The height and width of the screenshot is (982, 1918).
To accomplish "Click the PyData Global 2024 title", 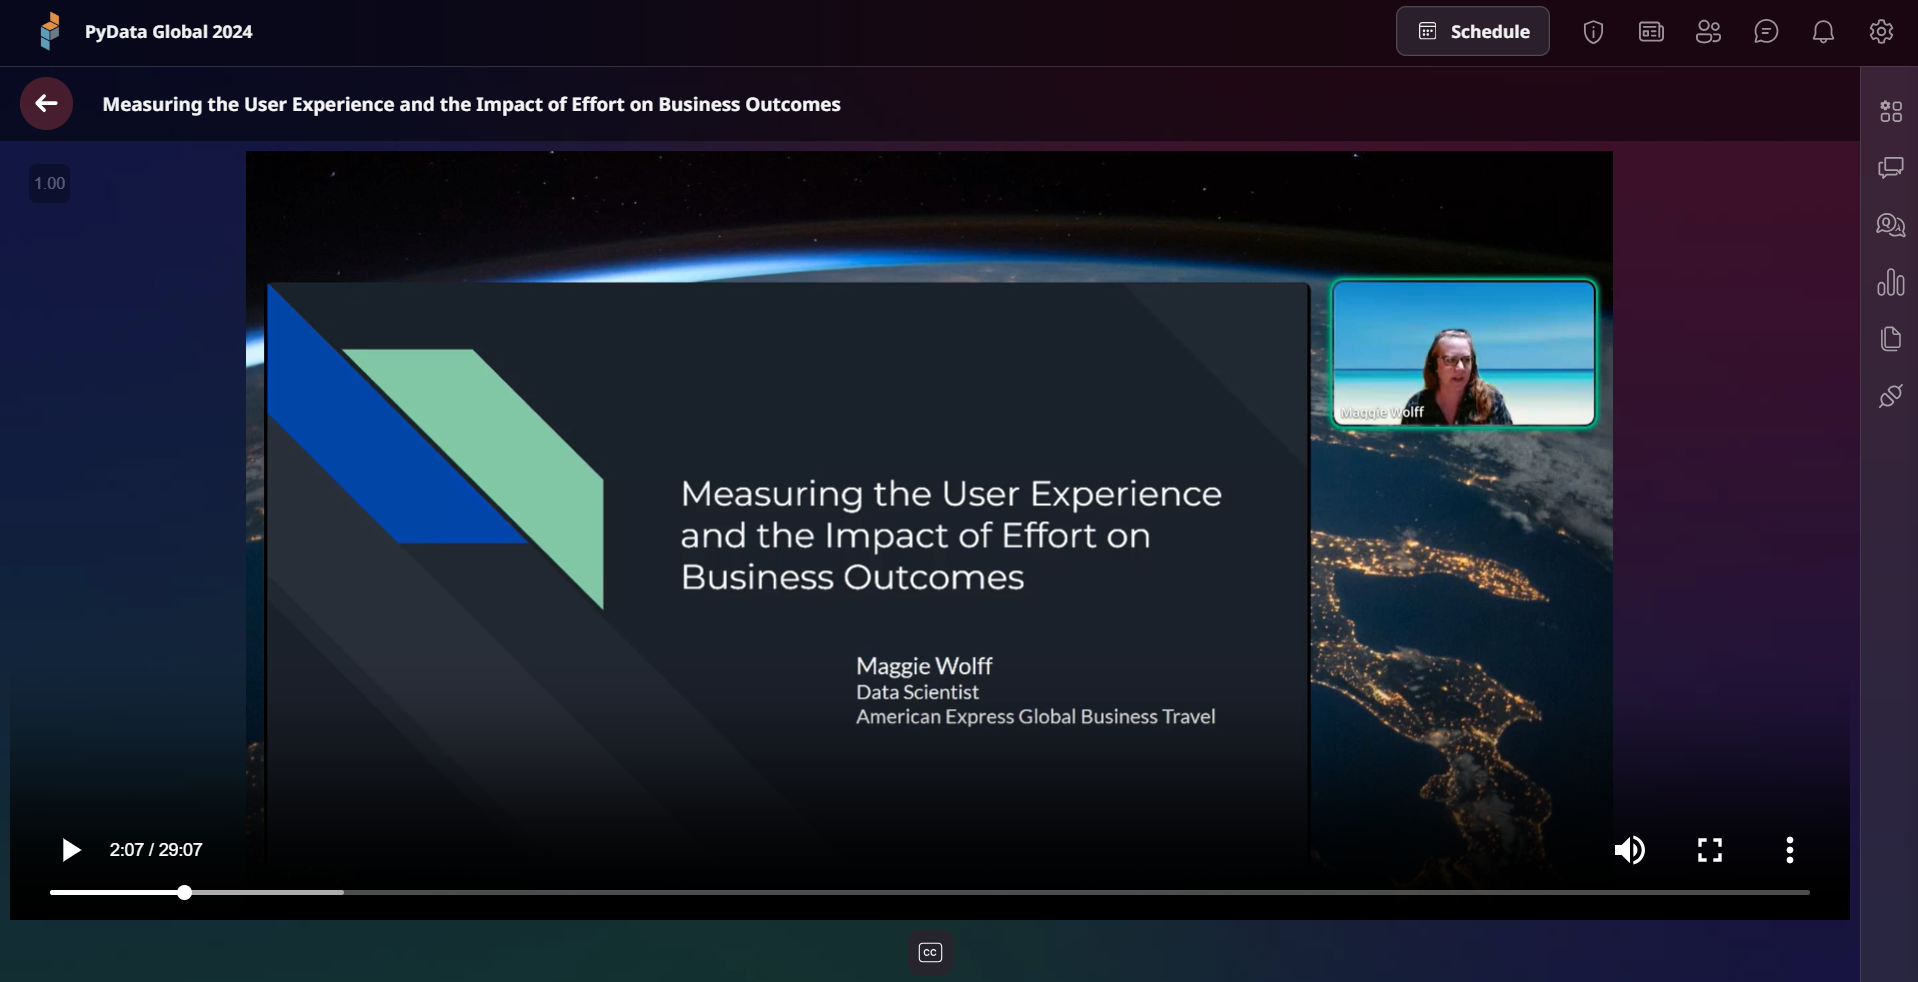I will 168,32.
